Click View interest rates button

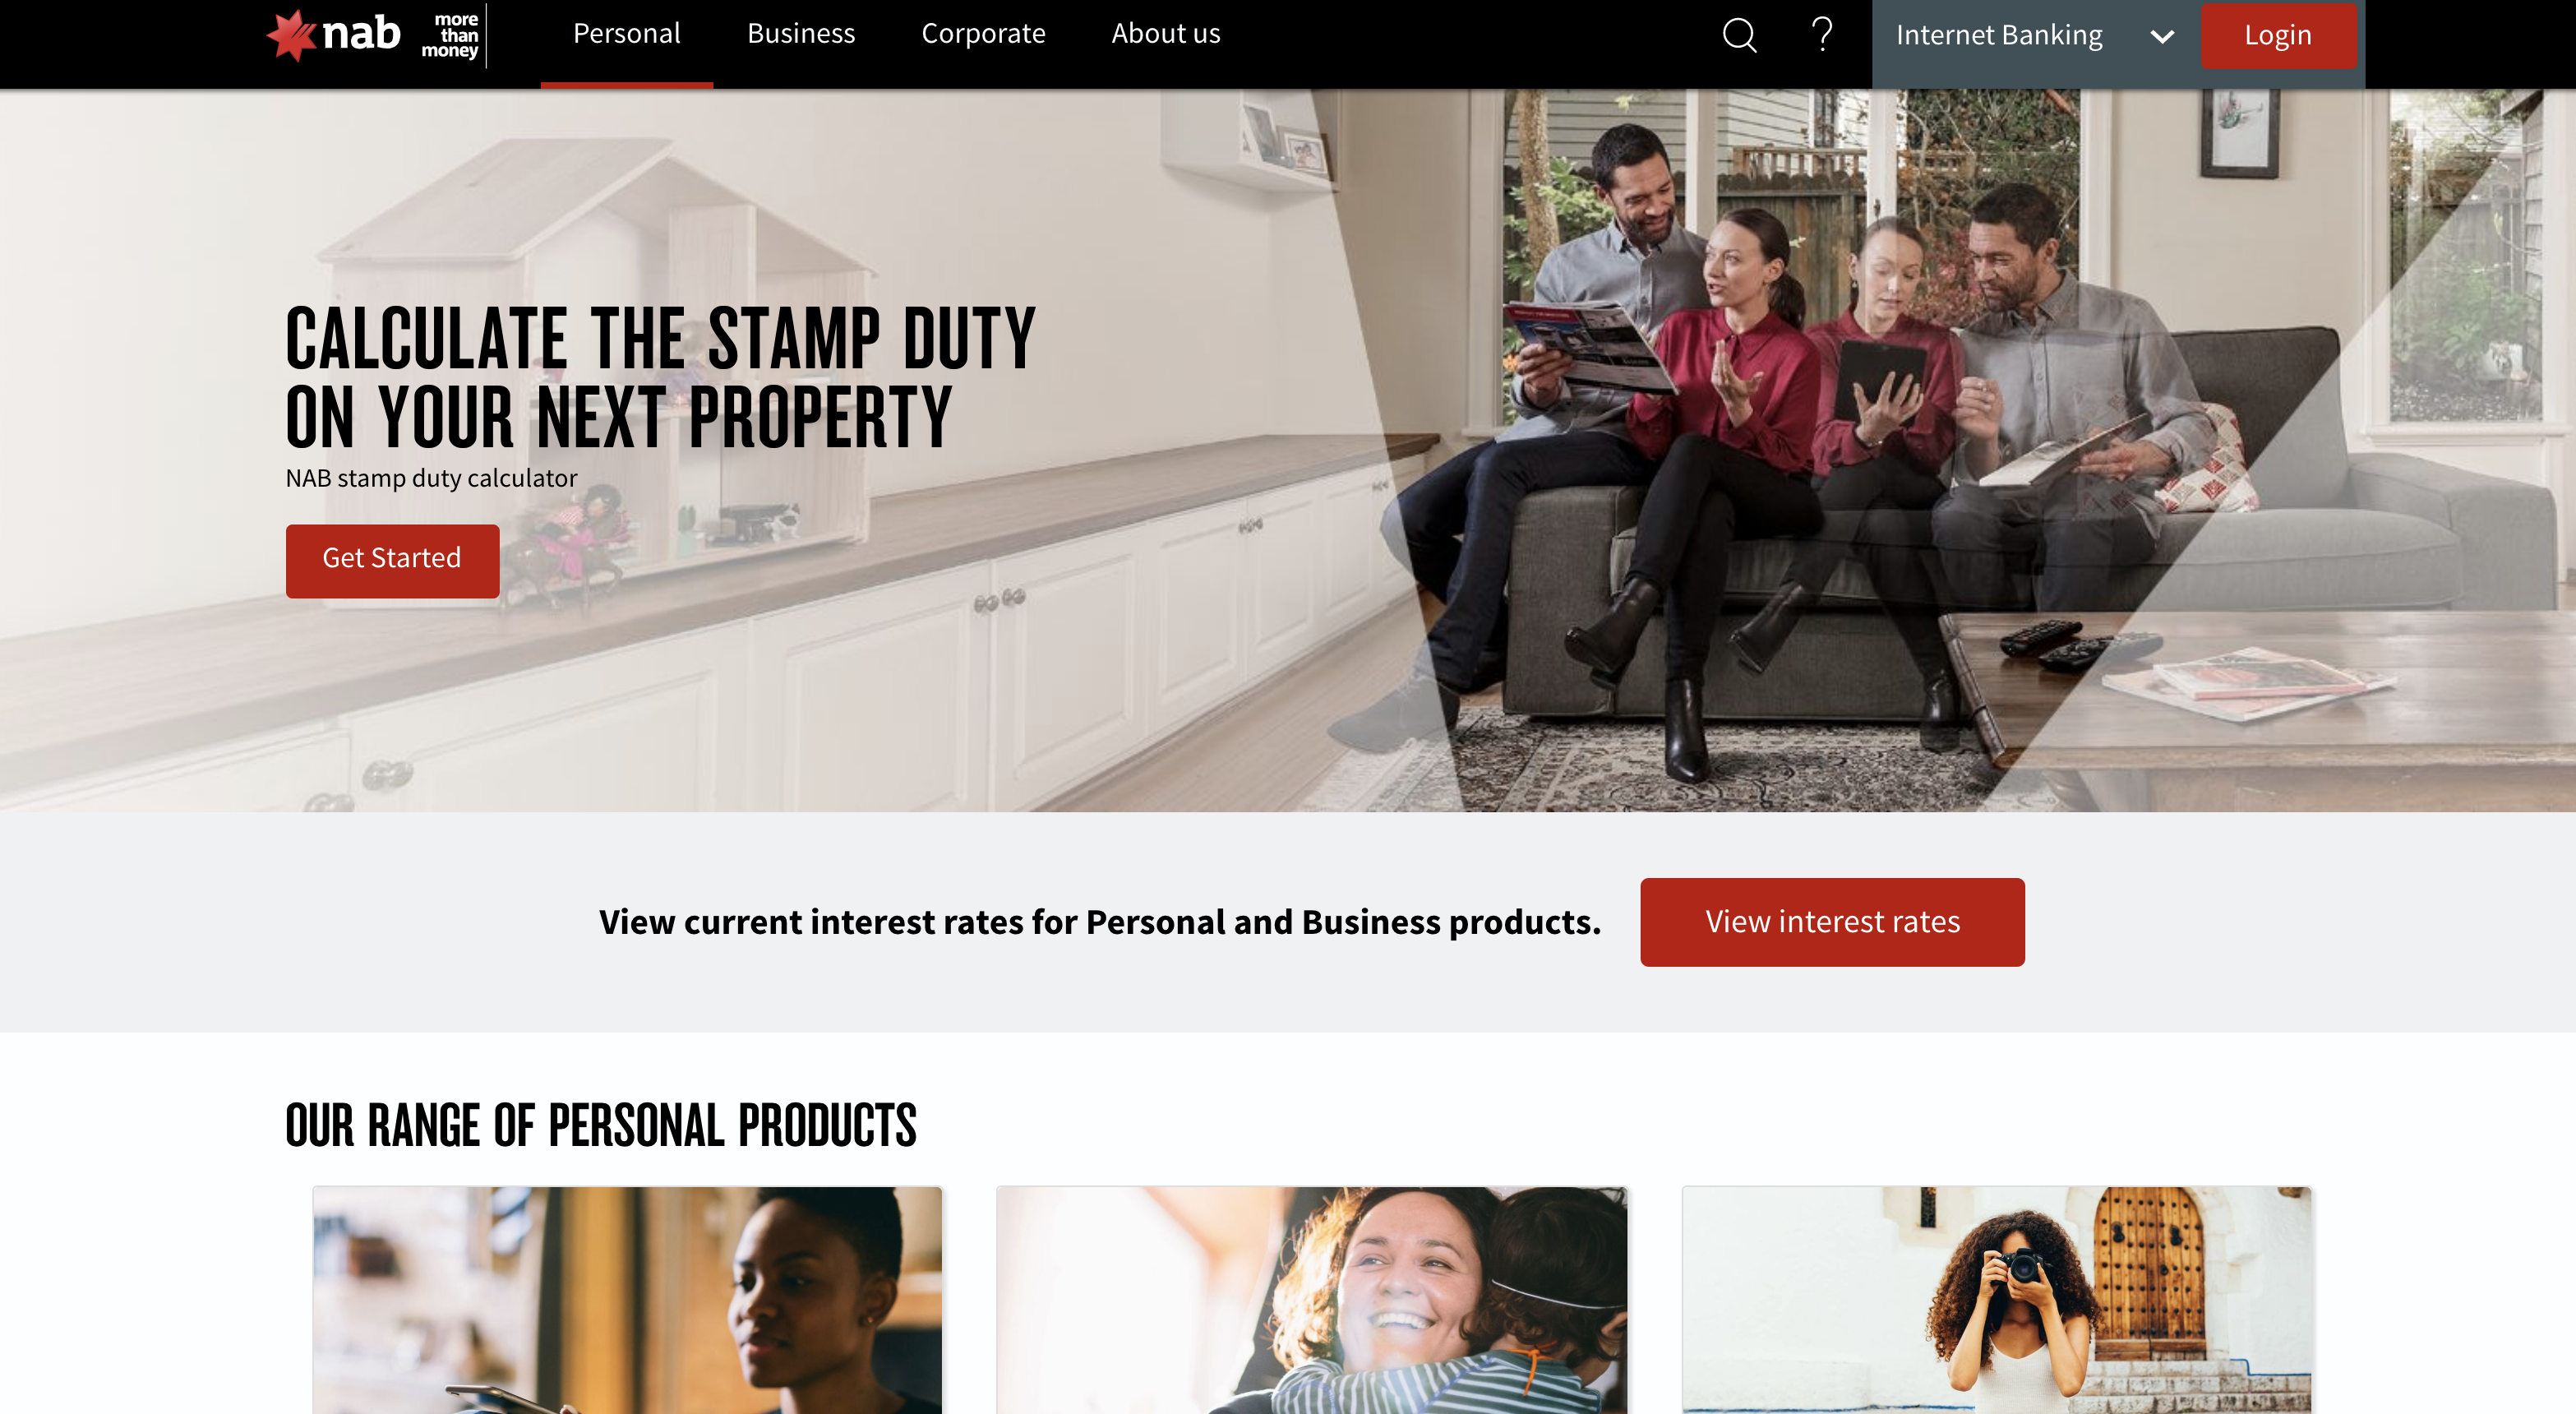1832,922
